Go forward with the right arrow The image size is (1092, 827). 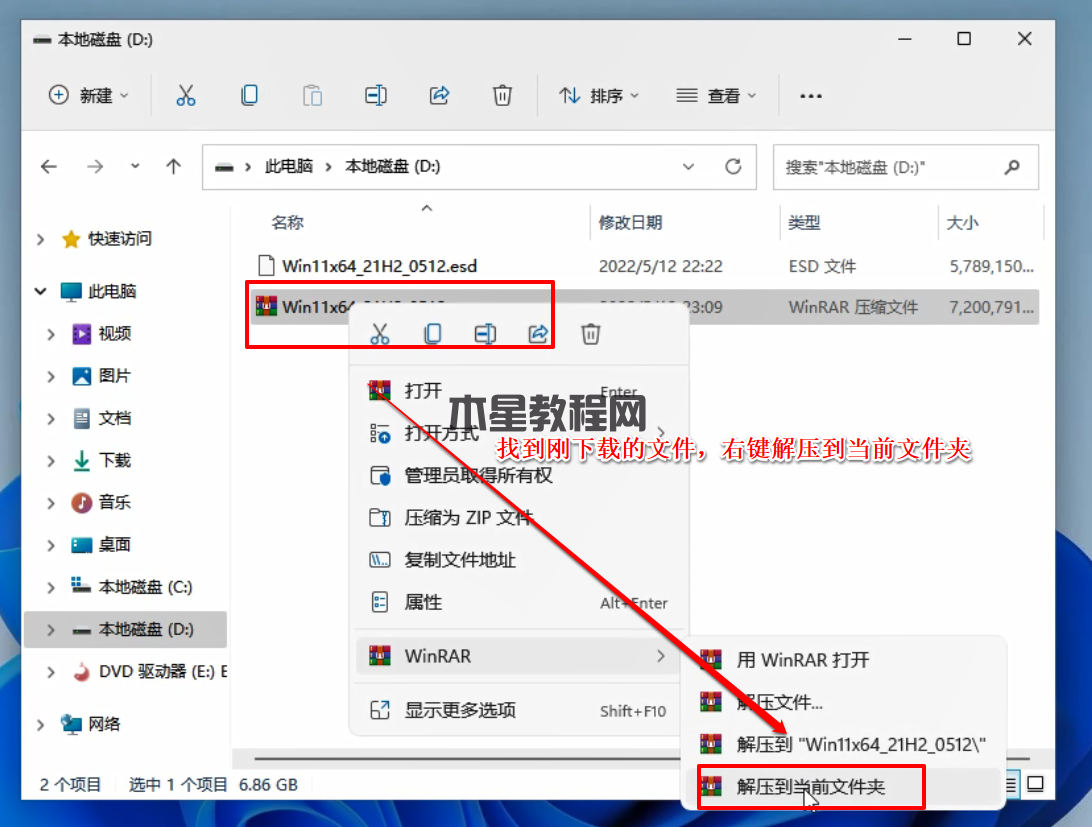pos(95,167)
